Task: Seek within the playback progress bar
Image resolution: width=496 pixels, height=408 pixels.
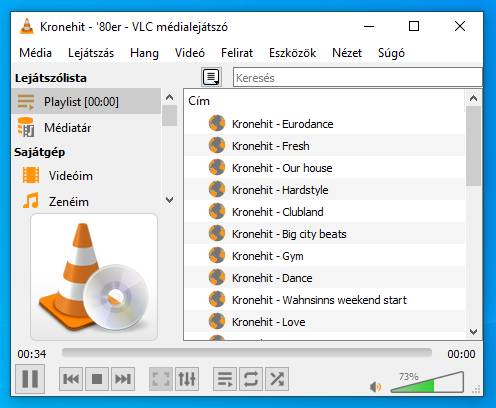Action: [x=247, y=353]
